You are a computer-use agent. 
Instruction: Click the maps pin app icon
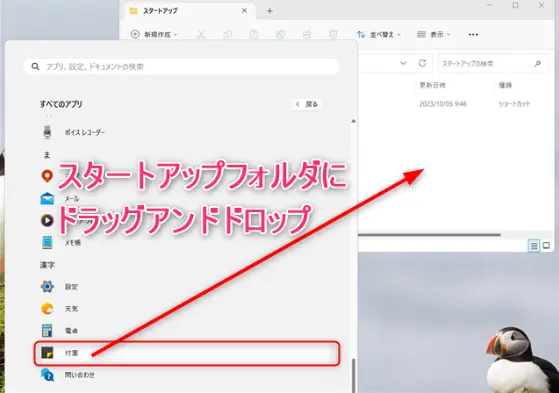pos(47,176)
